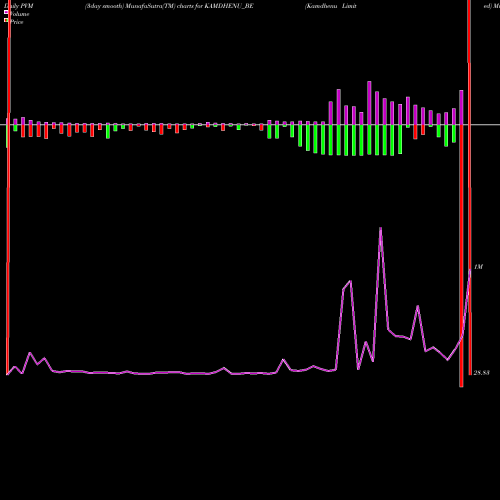Click the purple Volume legend swatch
This screenshot has width=500, height=500.
point(6,13)
